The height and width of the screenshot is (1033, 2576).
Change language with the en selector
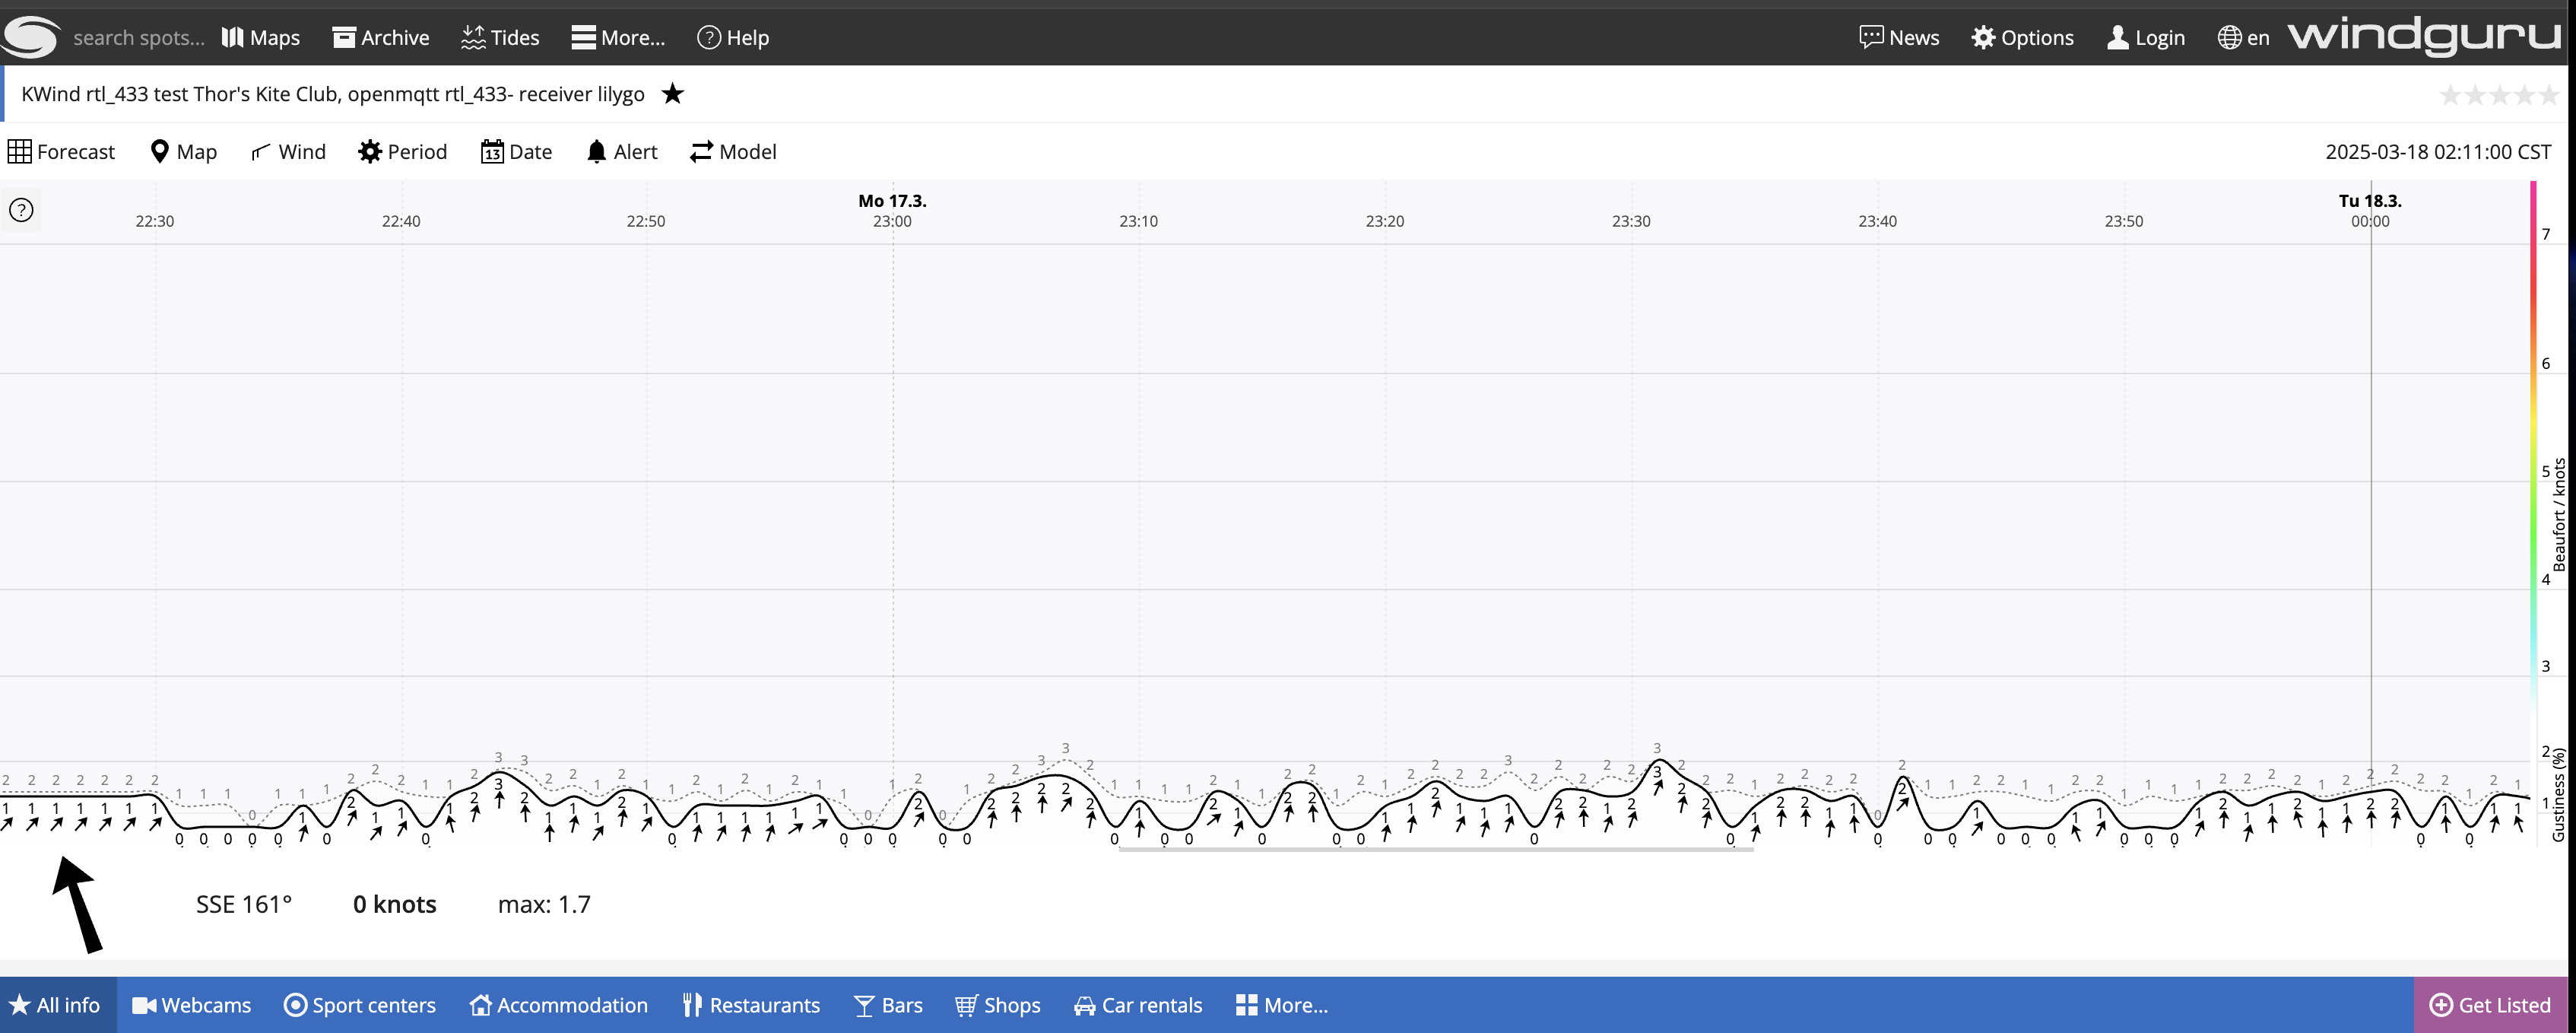tap(2243, 38)
